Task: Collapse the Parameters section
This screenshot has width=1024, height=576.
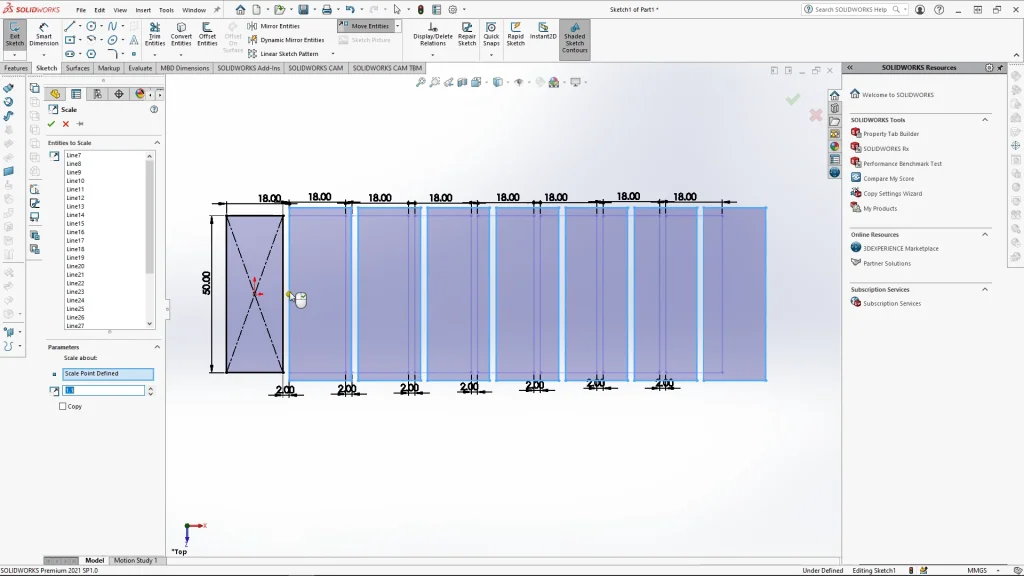Action: tap(157, 347)
